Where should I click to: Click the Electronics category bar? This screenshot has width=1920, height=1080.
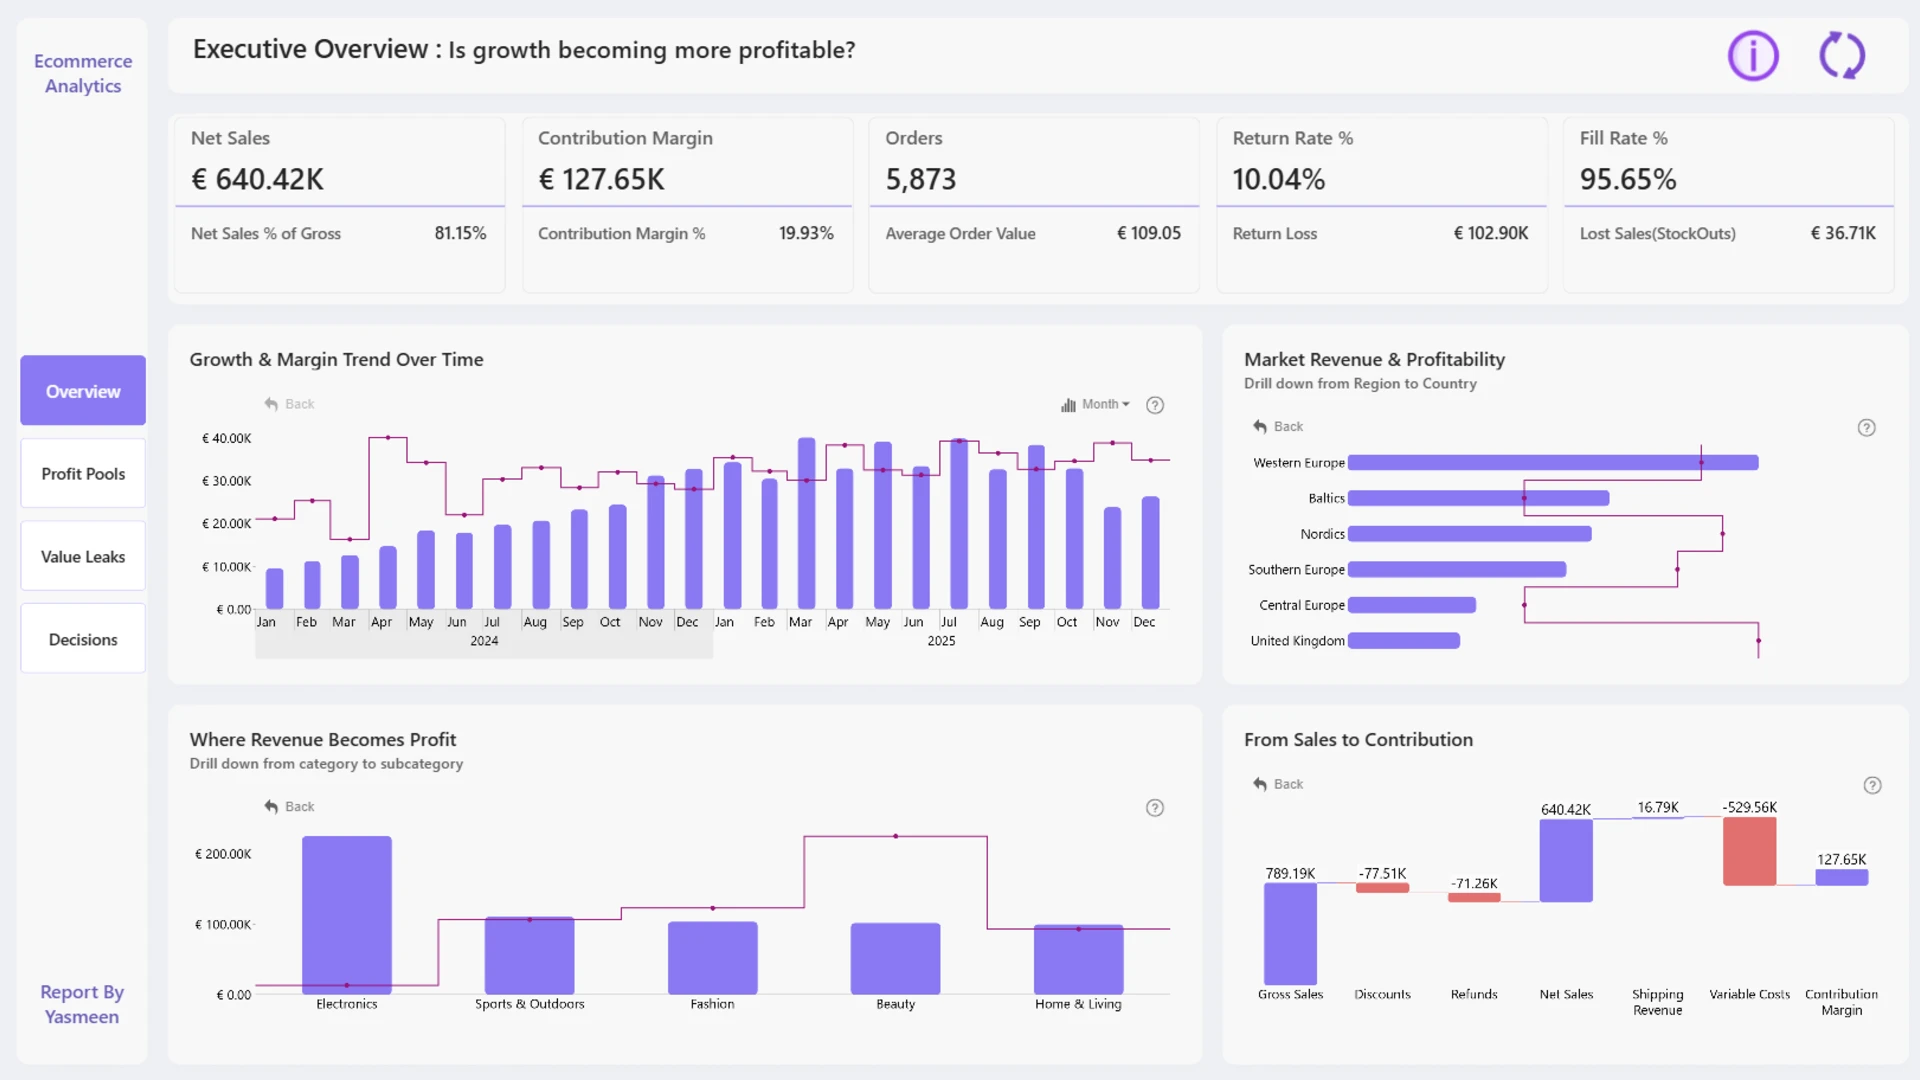(x=347, y=915)
